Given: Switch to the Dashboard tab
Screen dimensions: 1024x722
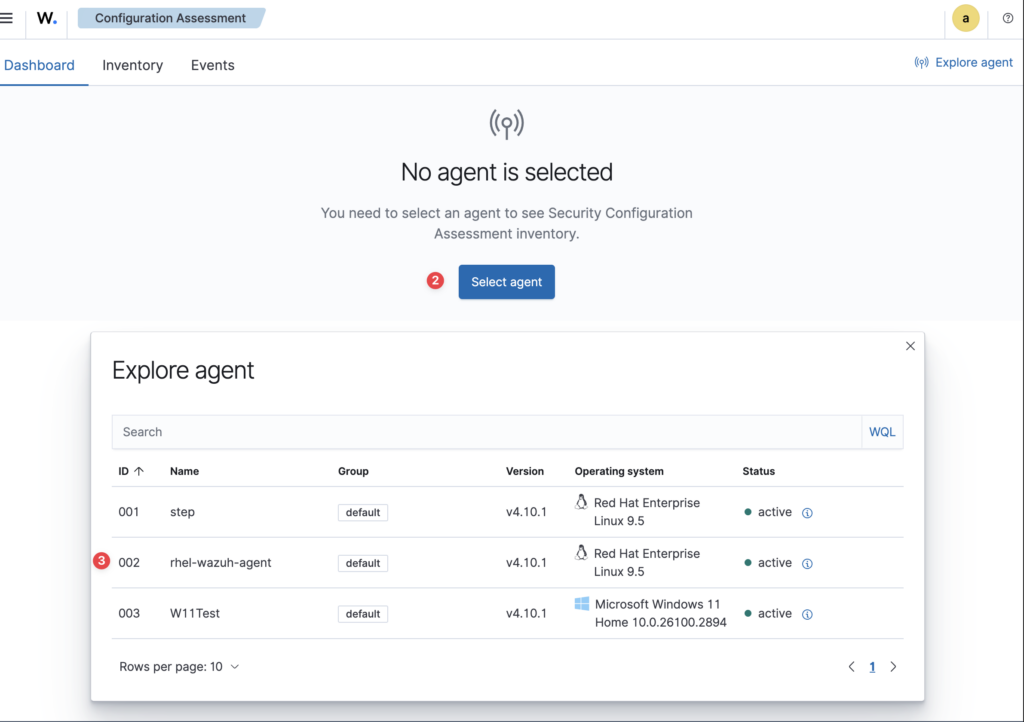Looking at the screenshot, I should [39, 65].
